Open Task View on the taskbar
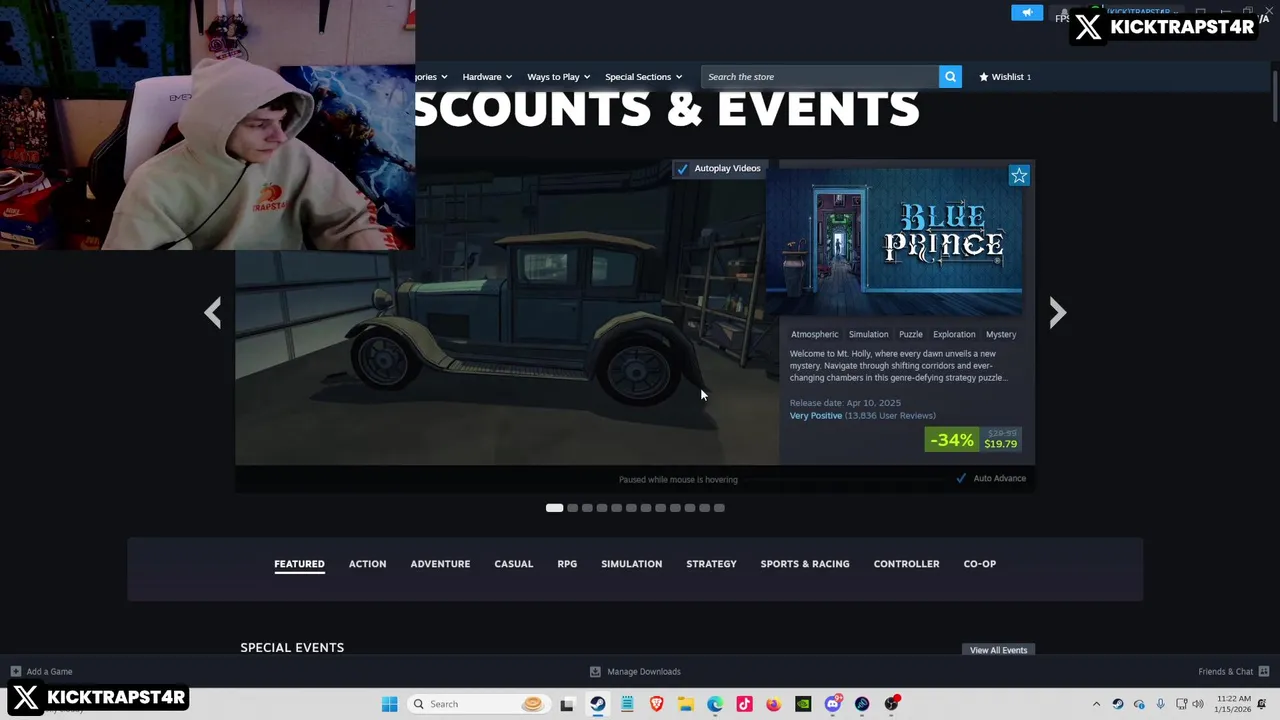1280x720 pixels. point(567,704)
